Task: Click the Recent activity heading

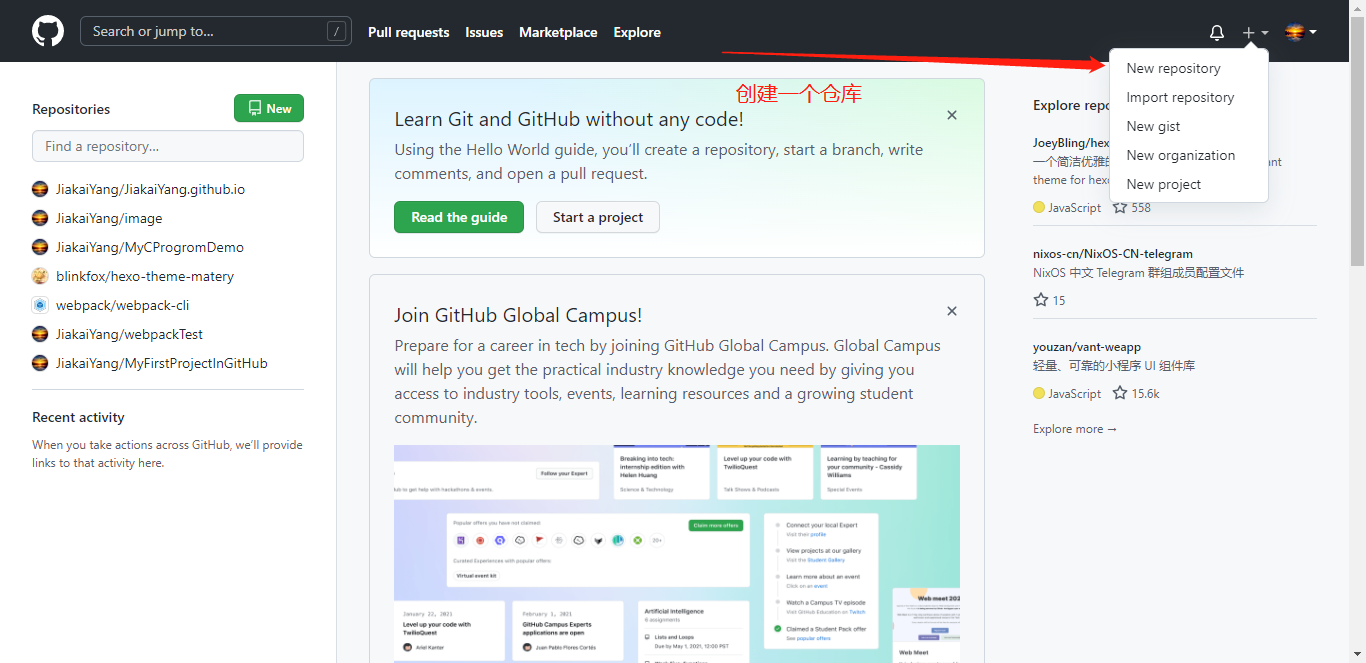Action: click(78, 417)
